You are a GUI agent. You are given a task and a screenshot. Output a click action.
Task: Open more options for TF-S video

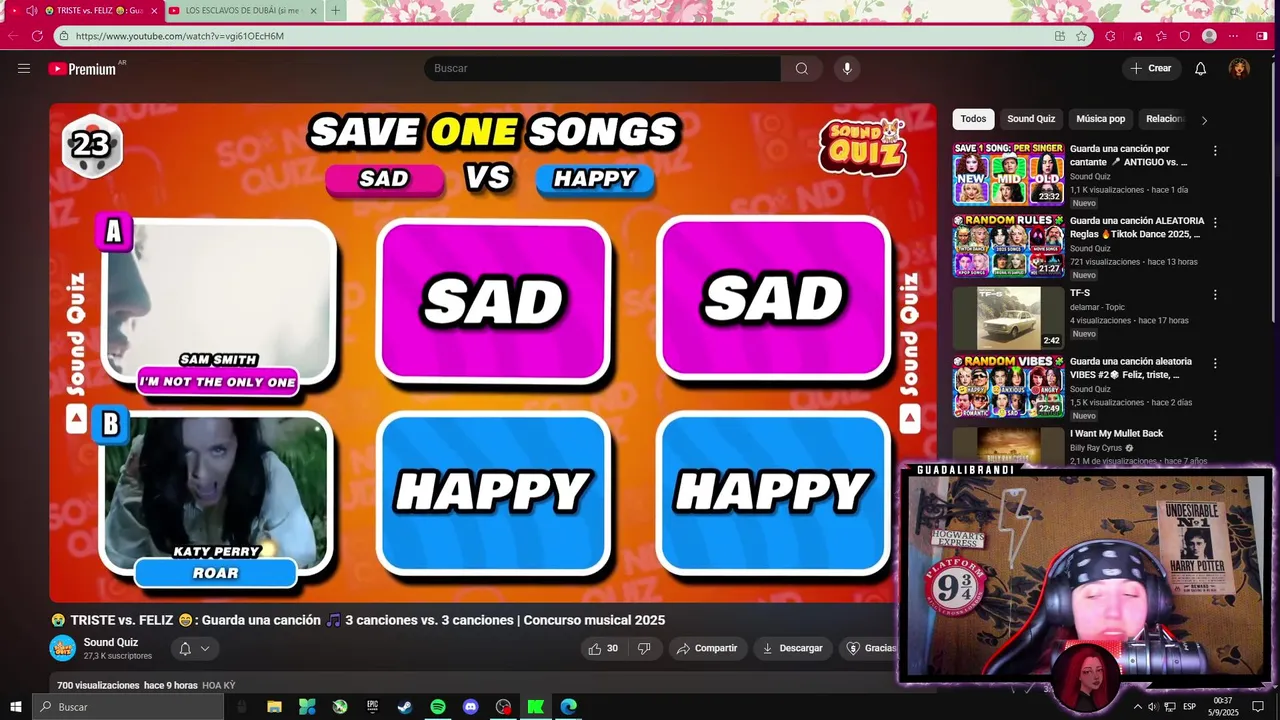pos(1215,295)
